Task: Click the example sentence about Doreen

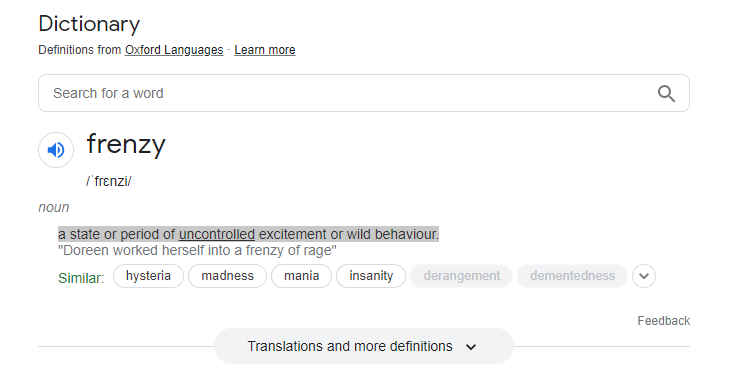Action: [x=197, y=251]
